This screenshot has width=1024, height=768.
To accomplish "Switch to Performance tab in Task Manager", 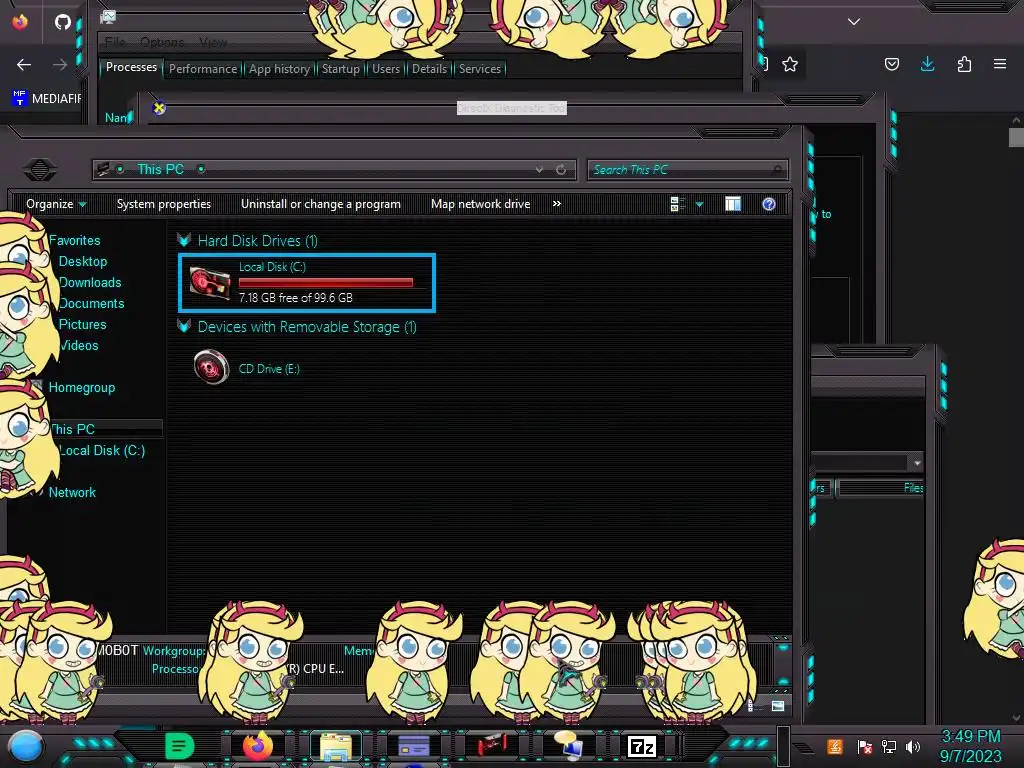I will pos(202,69).
